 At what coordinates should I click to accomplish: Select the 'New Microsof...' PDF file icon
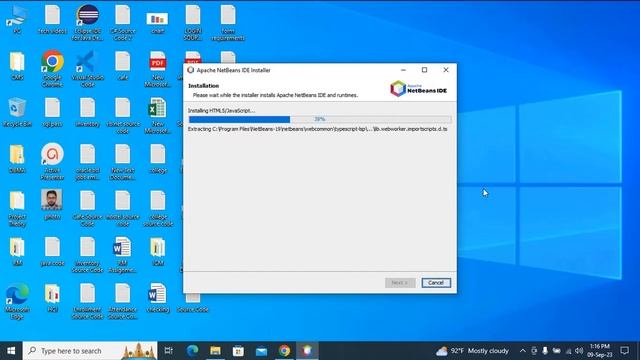158,69
